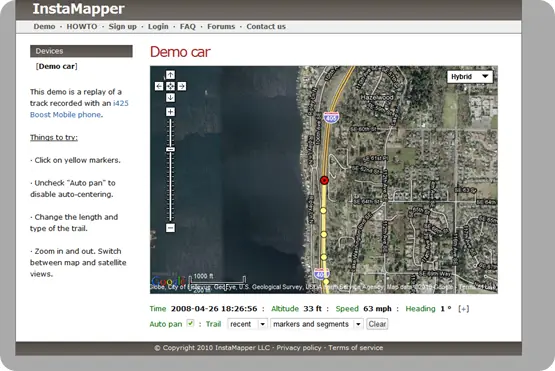Zoom out with the minus button
This screenshot has height=371, width=555.
point(170,228)
